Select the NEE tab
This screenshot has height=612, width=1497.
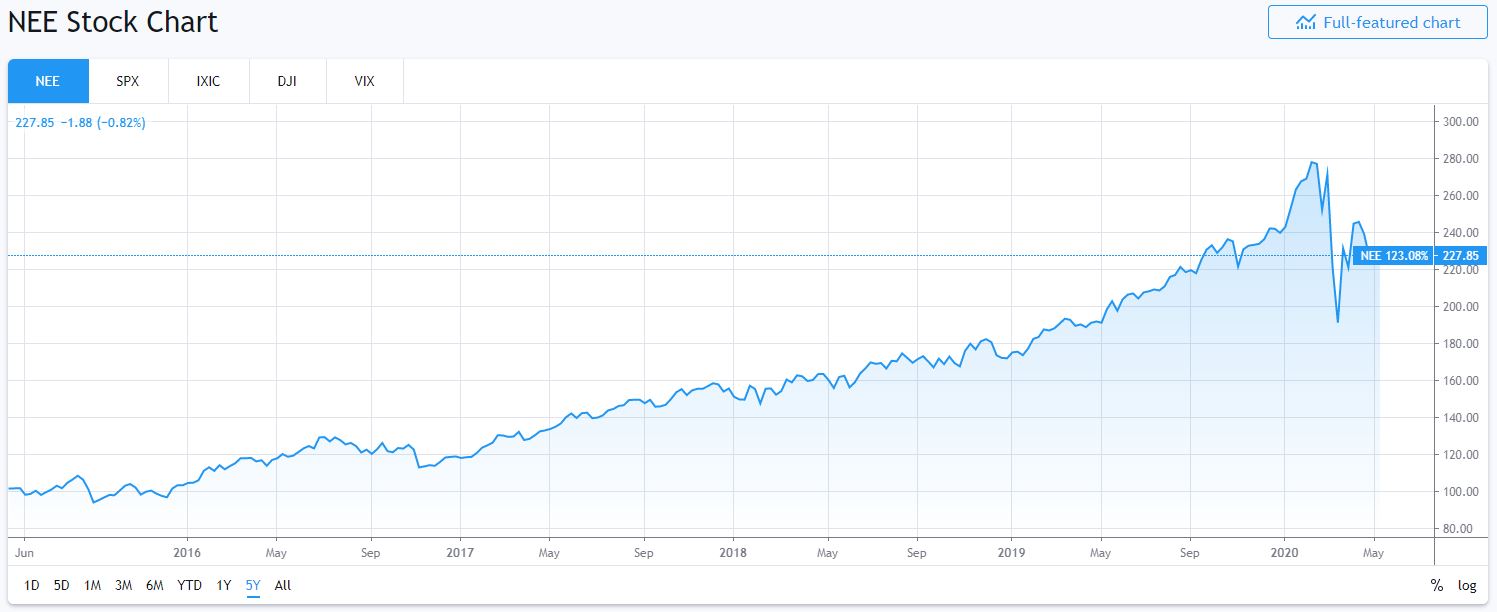click(48, 81)
